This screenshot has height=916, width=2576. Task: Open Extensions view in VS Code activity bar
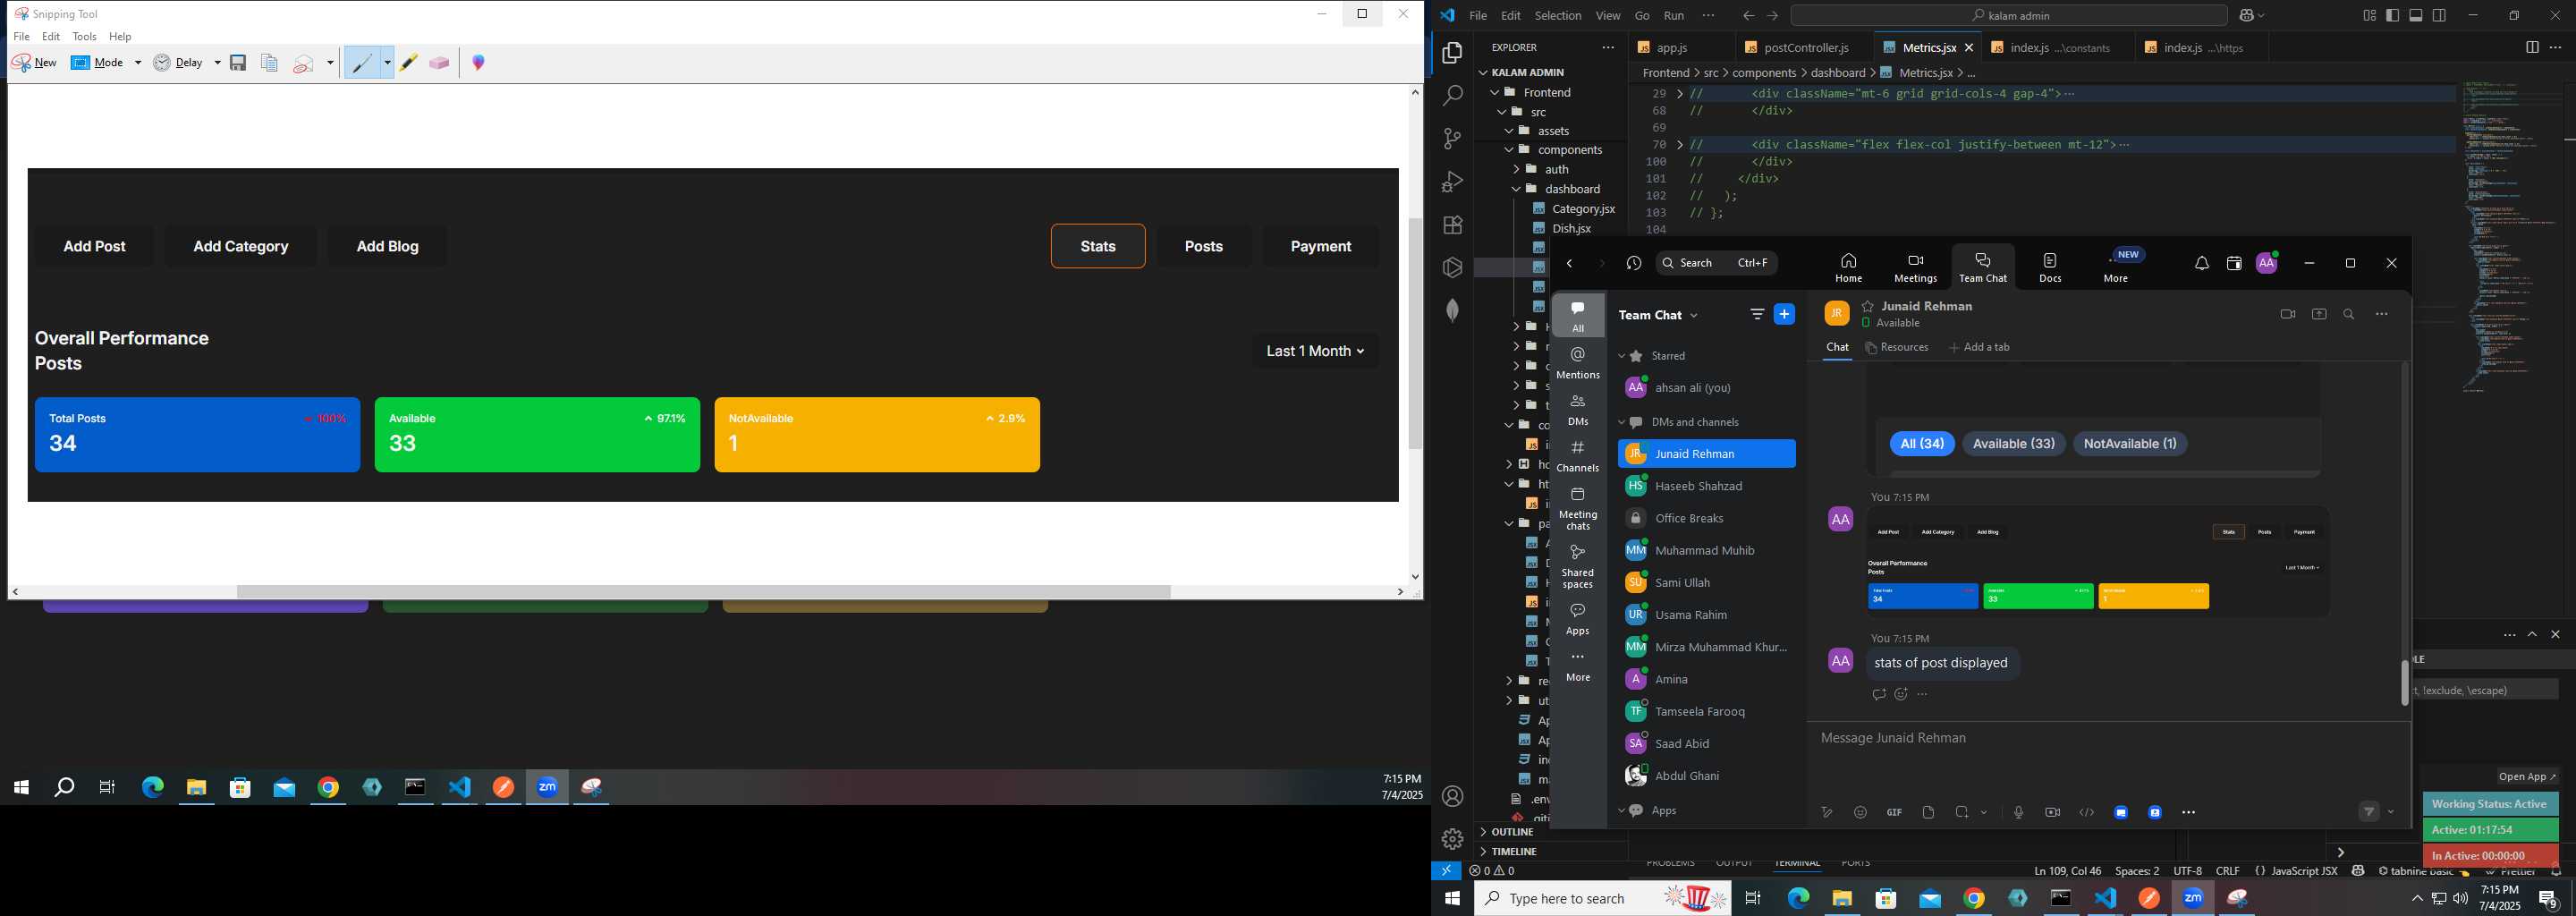(x=1452, y=225)
